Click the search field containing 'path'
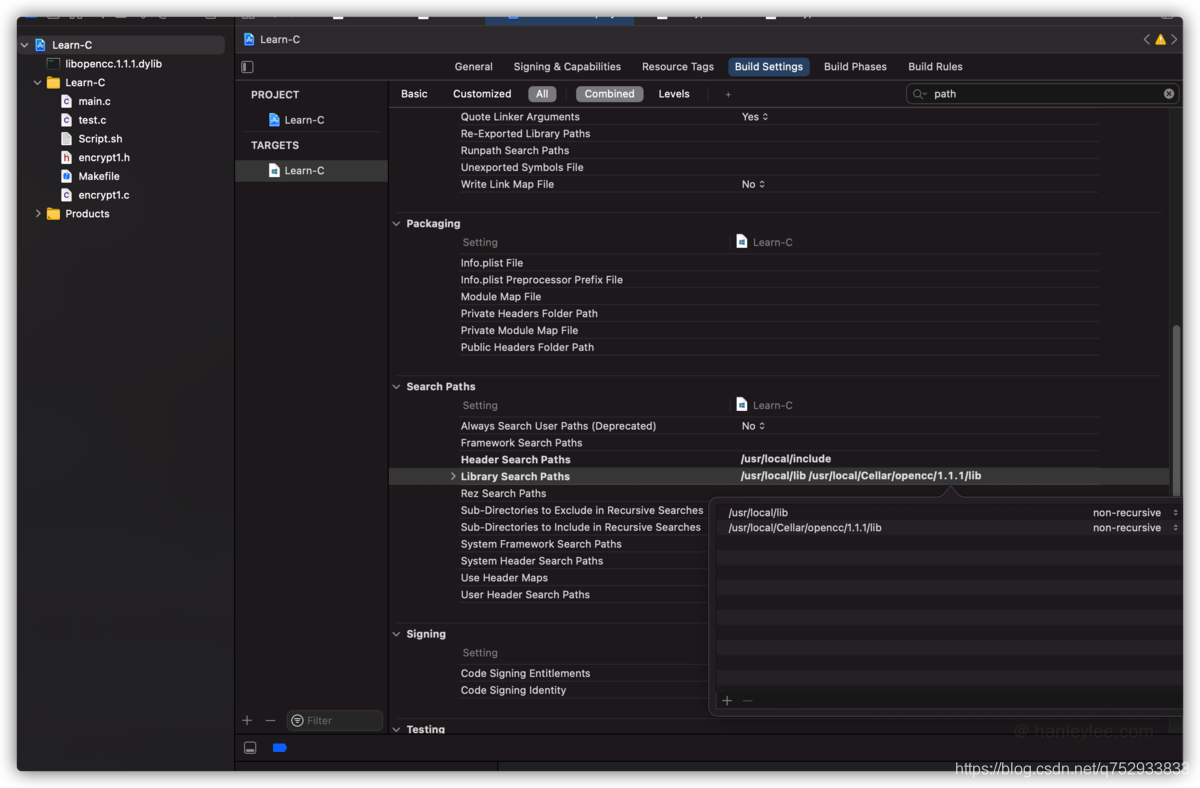Viewport: 1200px width, 788px height. pyautogui.click(x=1041, y=94)
